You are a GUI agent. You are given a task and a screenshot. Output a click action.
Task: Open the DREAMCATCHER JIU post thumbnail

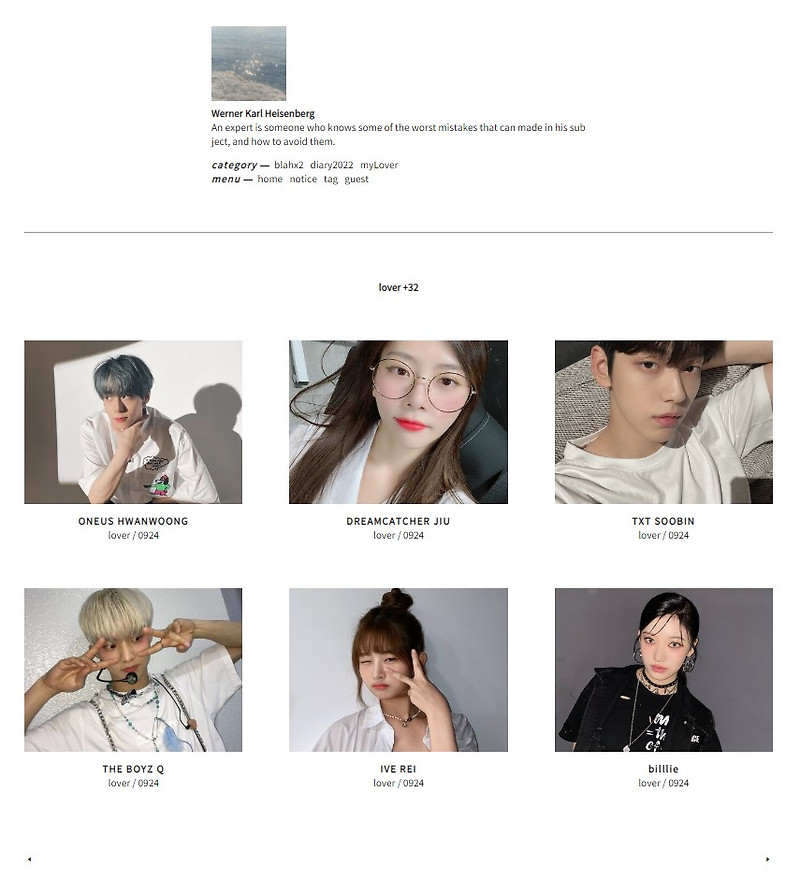(398, 422)
